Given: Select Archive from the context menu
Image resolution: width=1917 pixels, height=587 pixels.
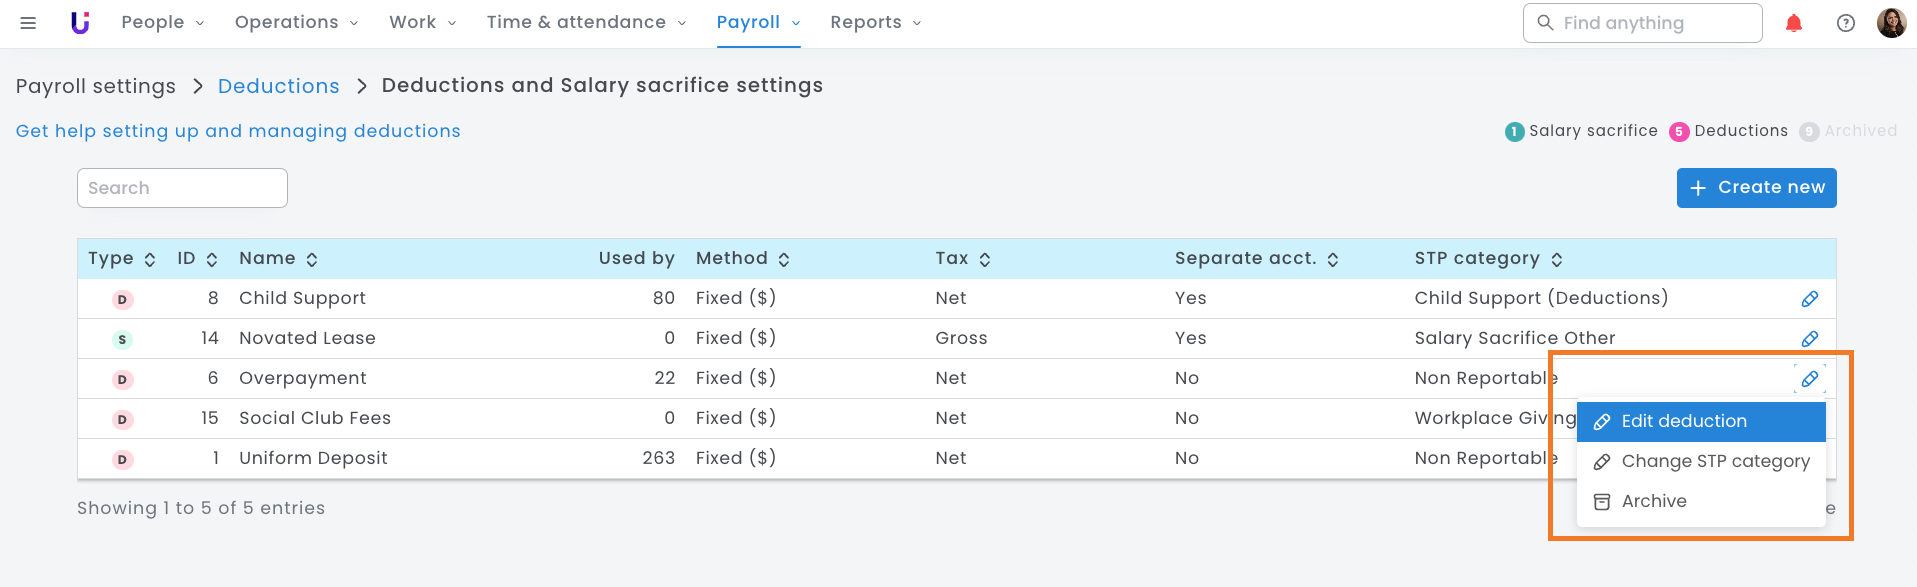Looking at the screenshot, I should point(1653,501).
